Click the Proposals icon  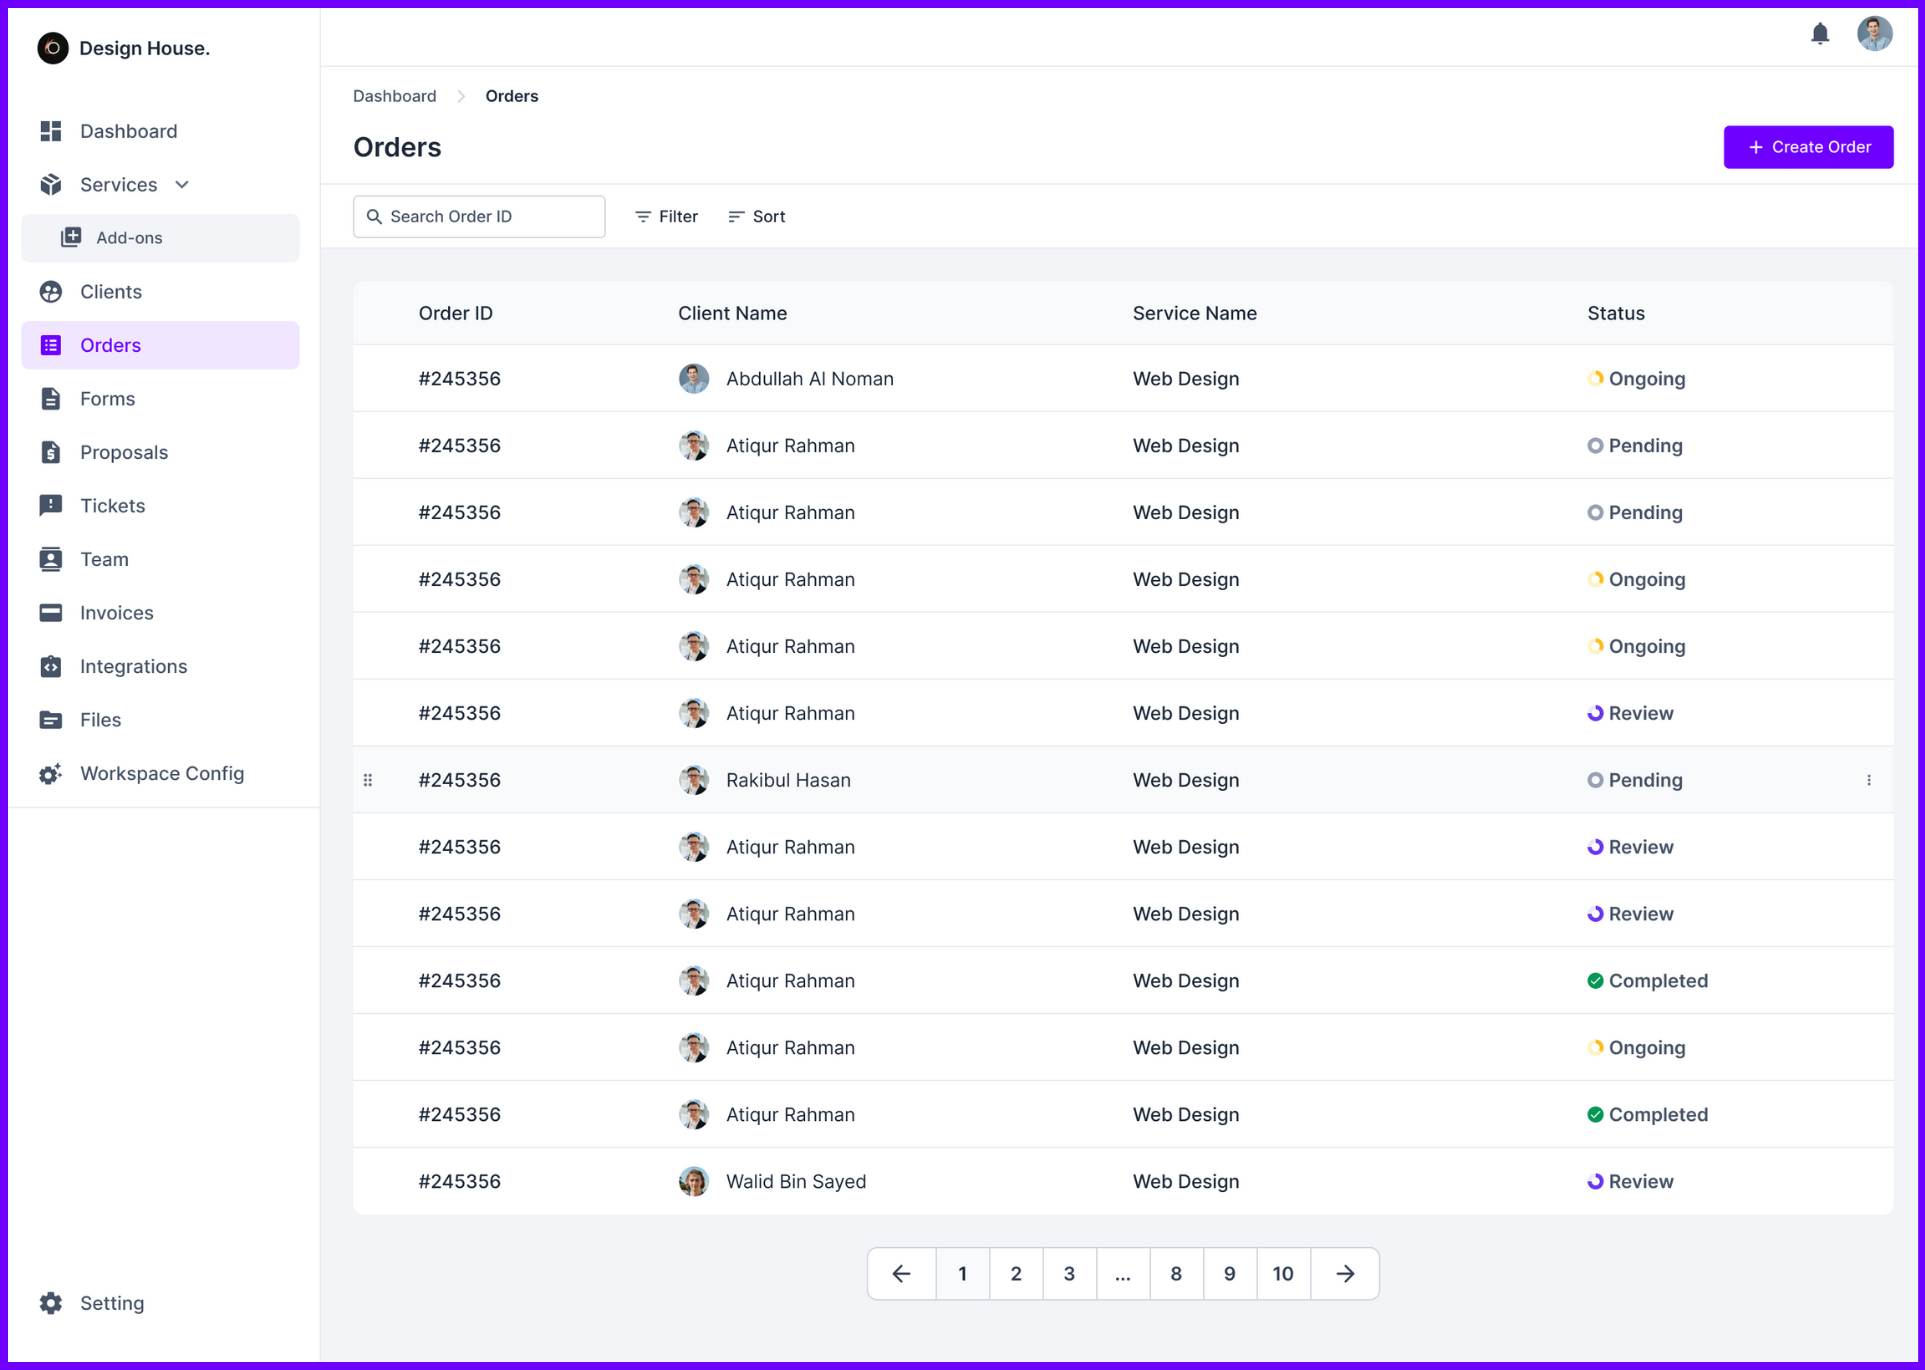[51, 452]
